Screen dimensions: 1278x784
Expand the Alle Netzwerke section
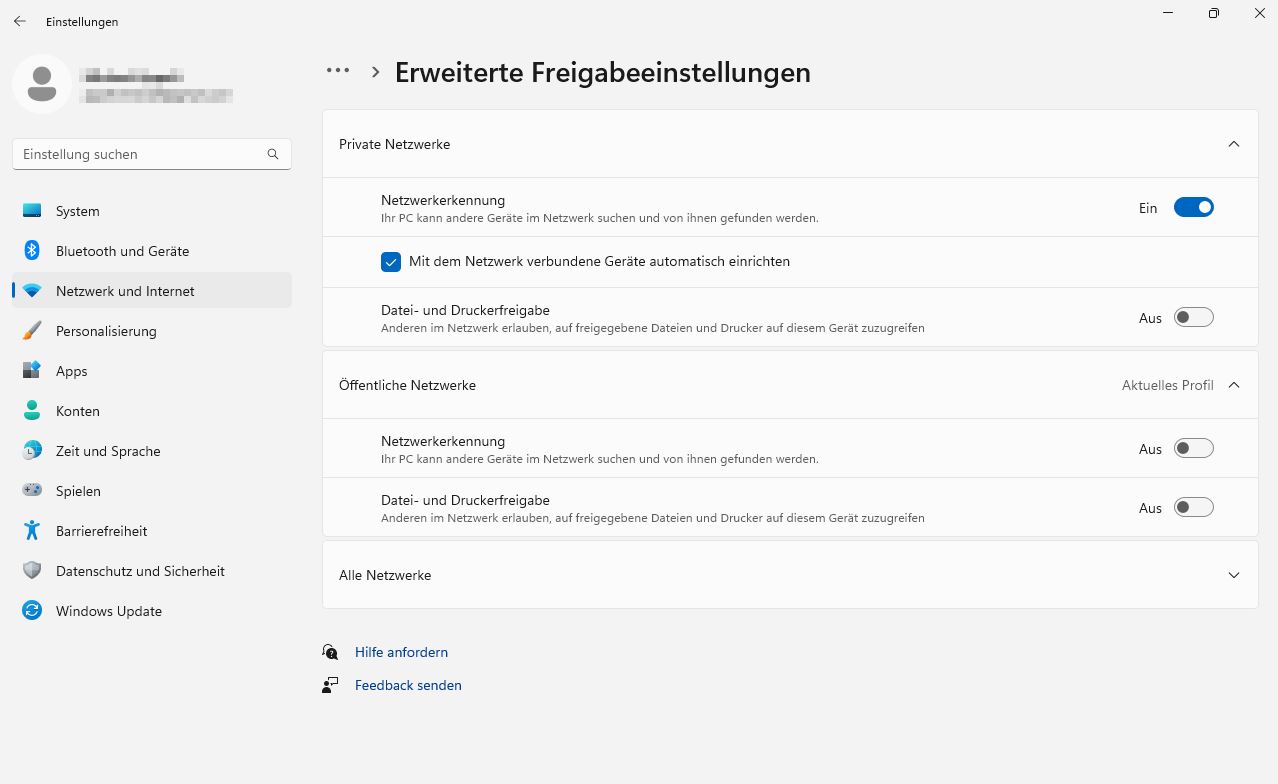(1233, 575)
